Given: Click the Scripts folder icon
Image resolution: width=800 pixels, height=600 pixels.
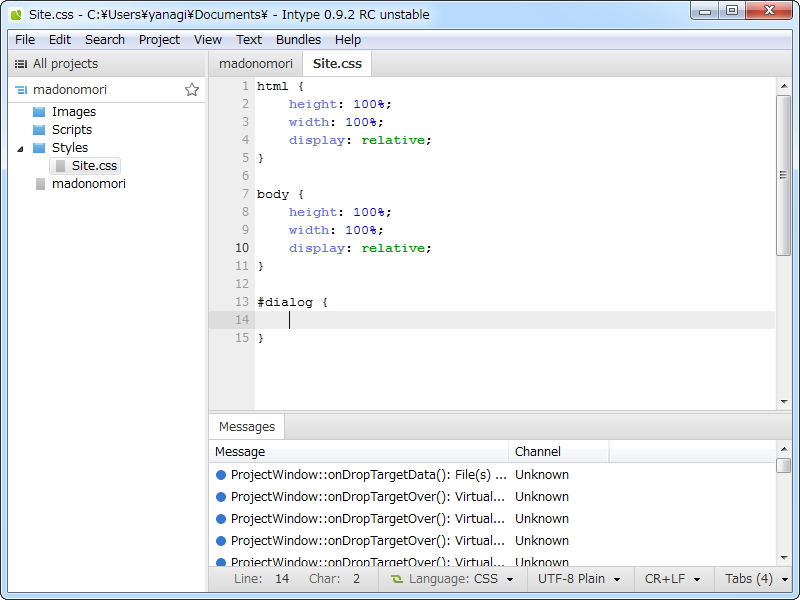Looking at the screenshot, I should pos(39,130).
